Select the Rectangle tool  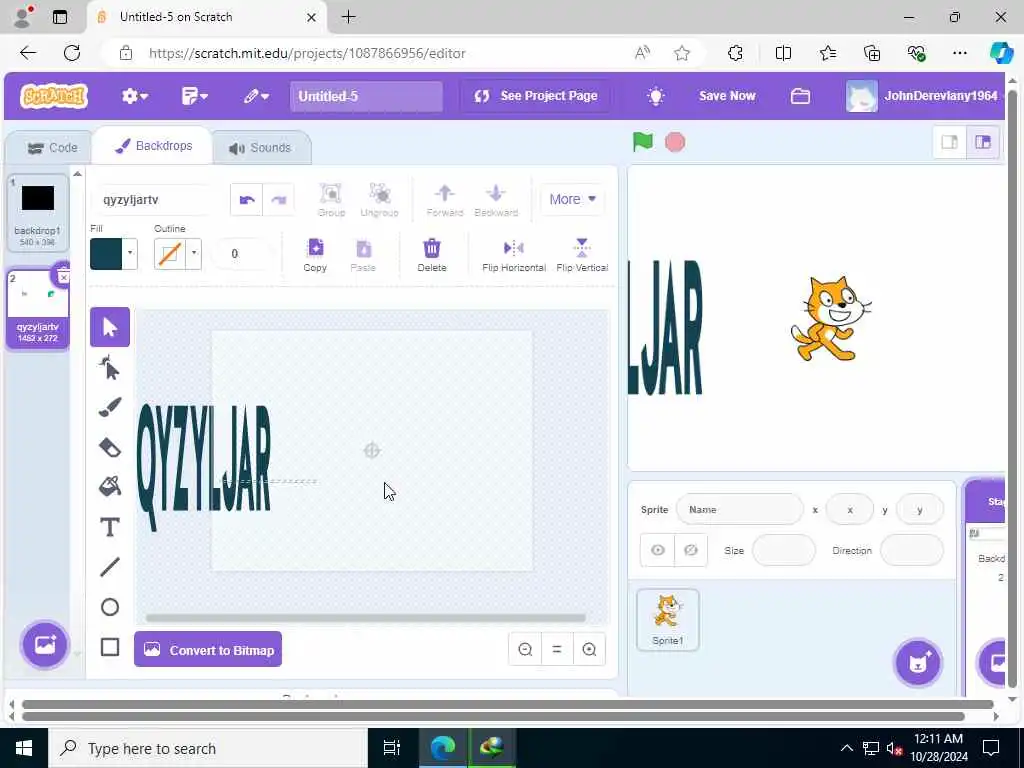point(110,647)
